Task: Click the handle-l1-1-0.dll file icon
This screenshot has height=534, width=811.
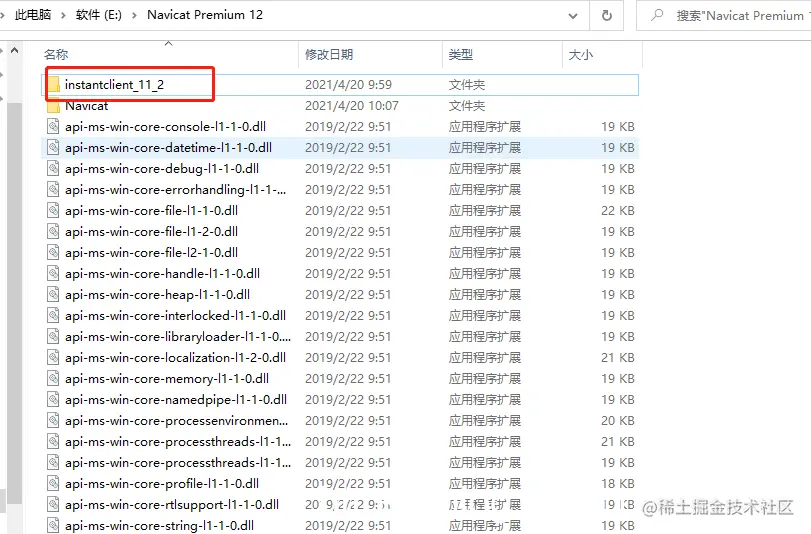Action: 53,274
